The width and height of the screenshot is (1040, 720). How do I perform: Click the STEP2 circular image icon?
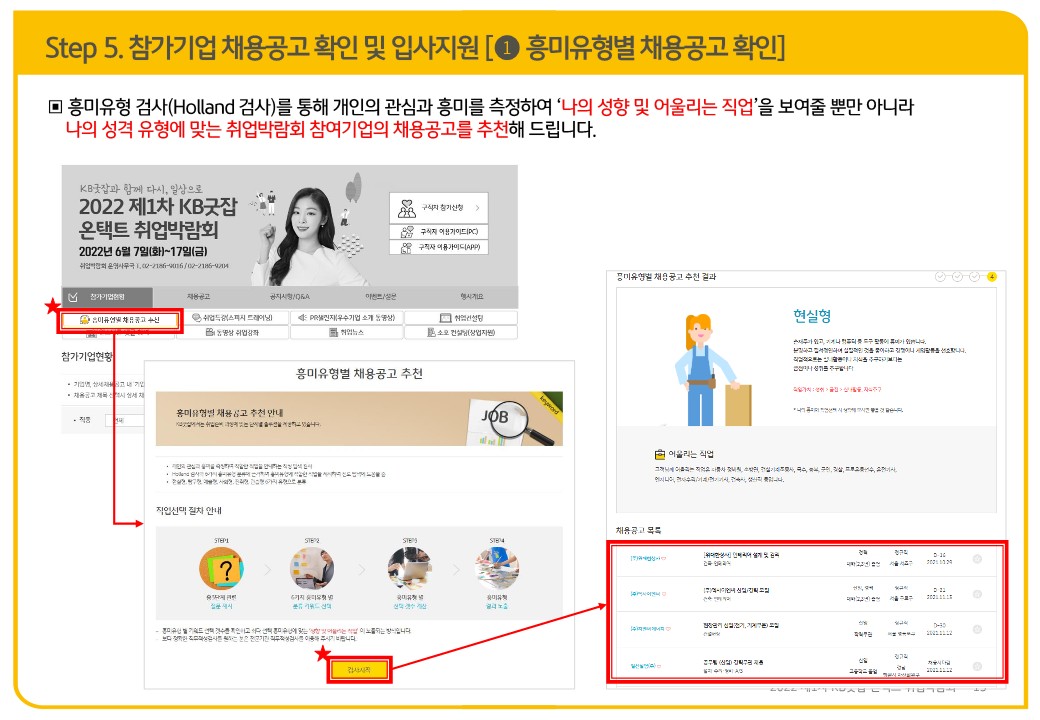pyautogui.click(x=312, y=570)
